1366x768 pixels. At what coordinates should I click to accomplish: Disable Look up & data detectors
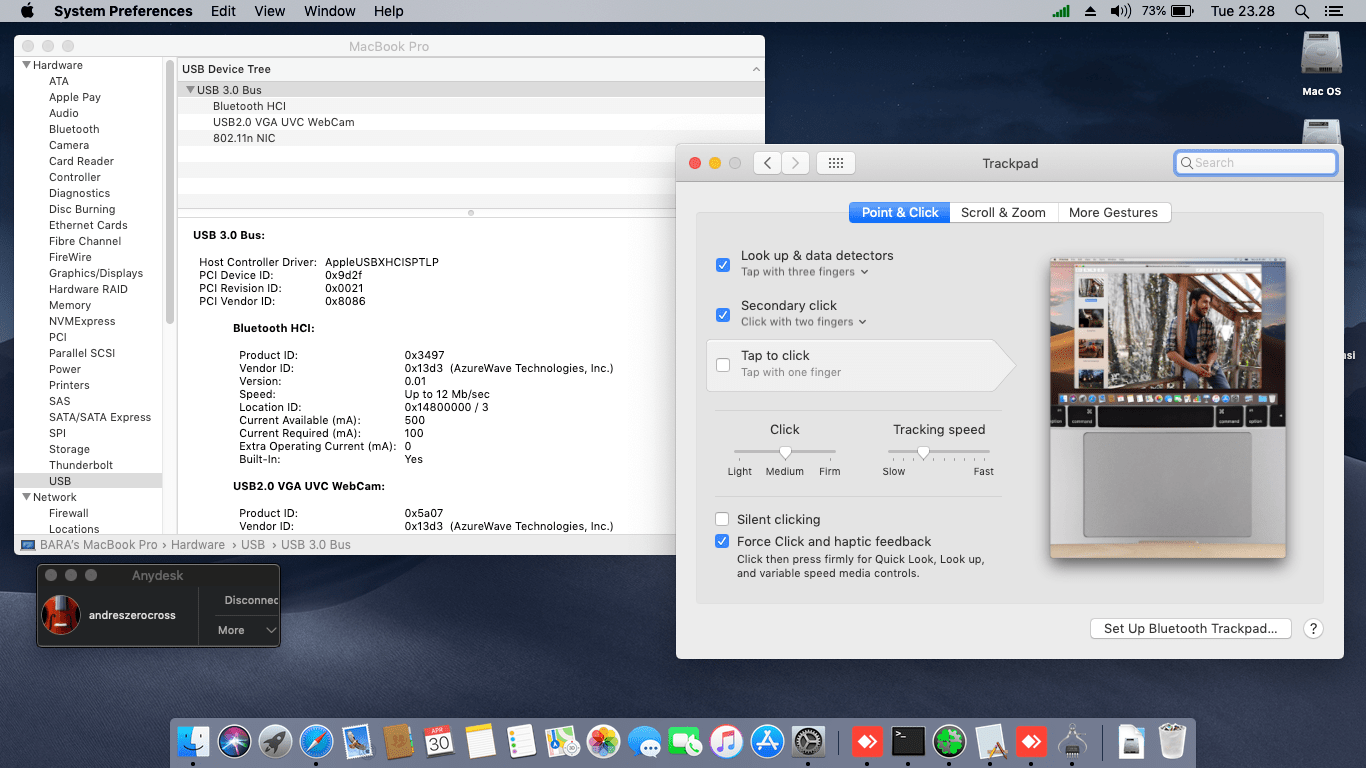coord(723,265)
